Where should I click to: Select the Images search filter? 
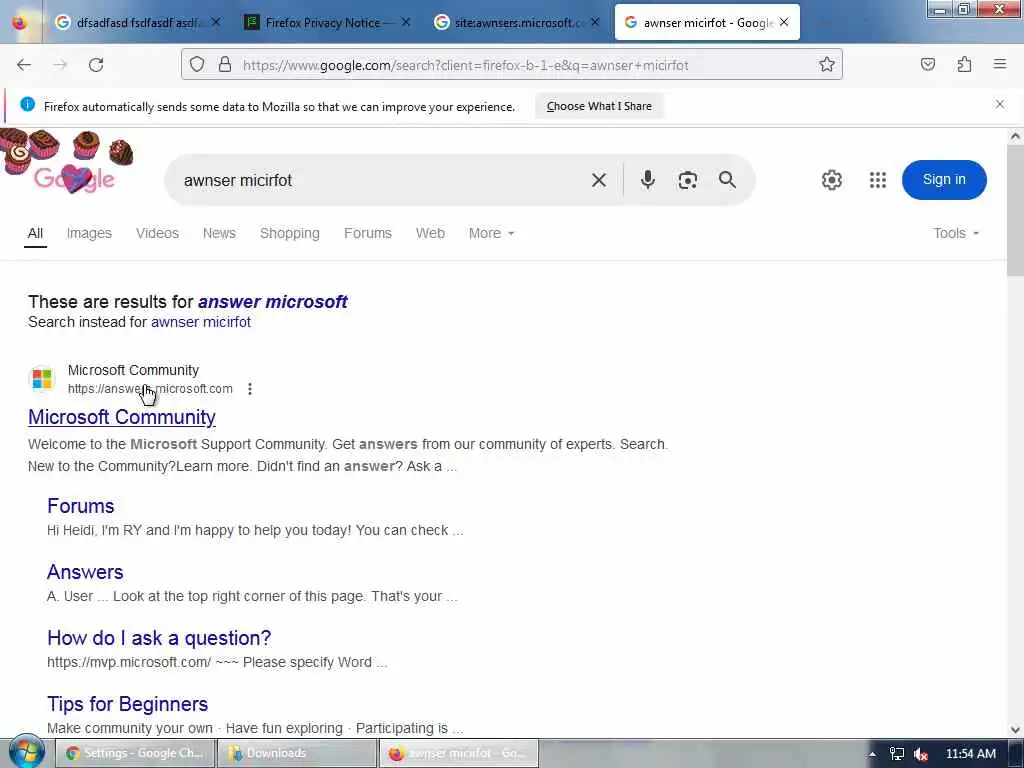pyautogui.click(x=89, y=233)
